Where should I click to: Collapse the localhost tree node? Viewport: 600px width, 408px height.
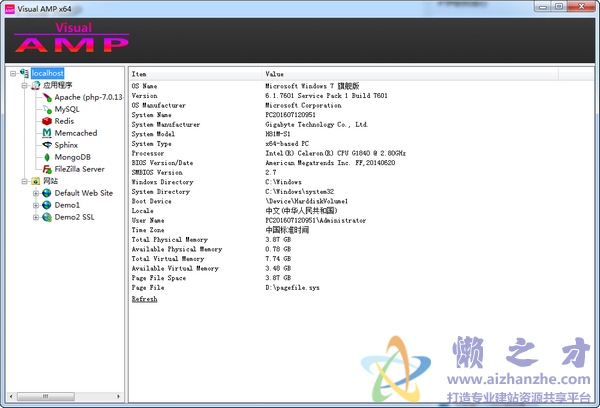13,73
